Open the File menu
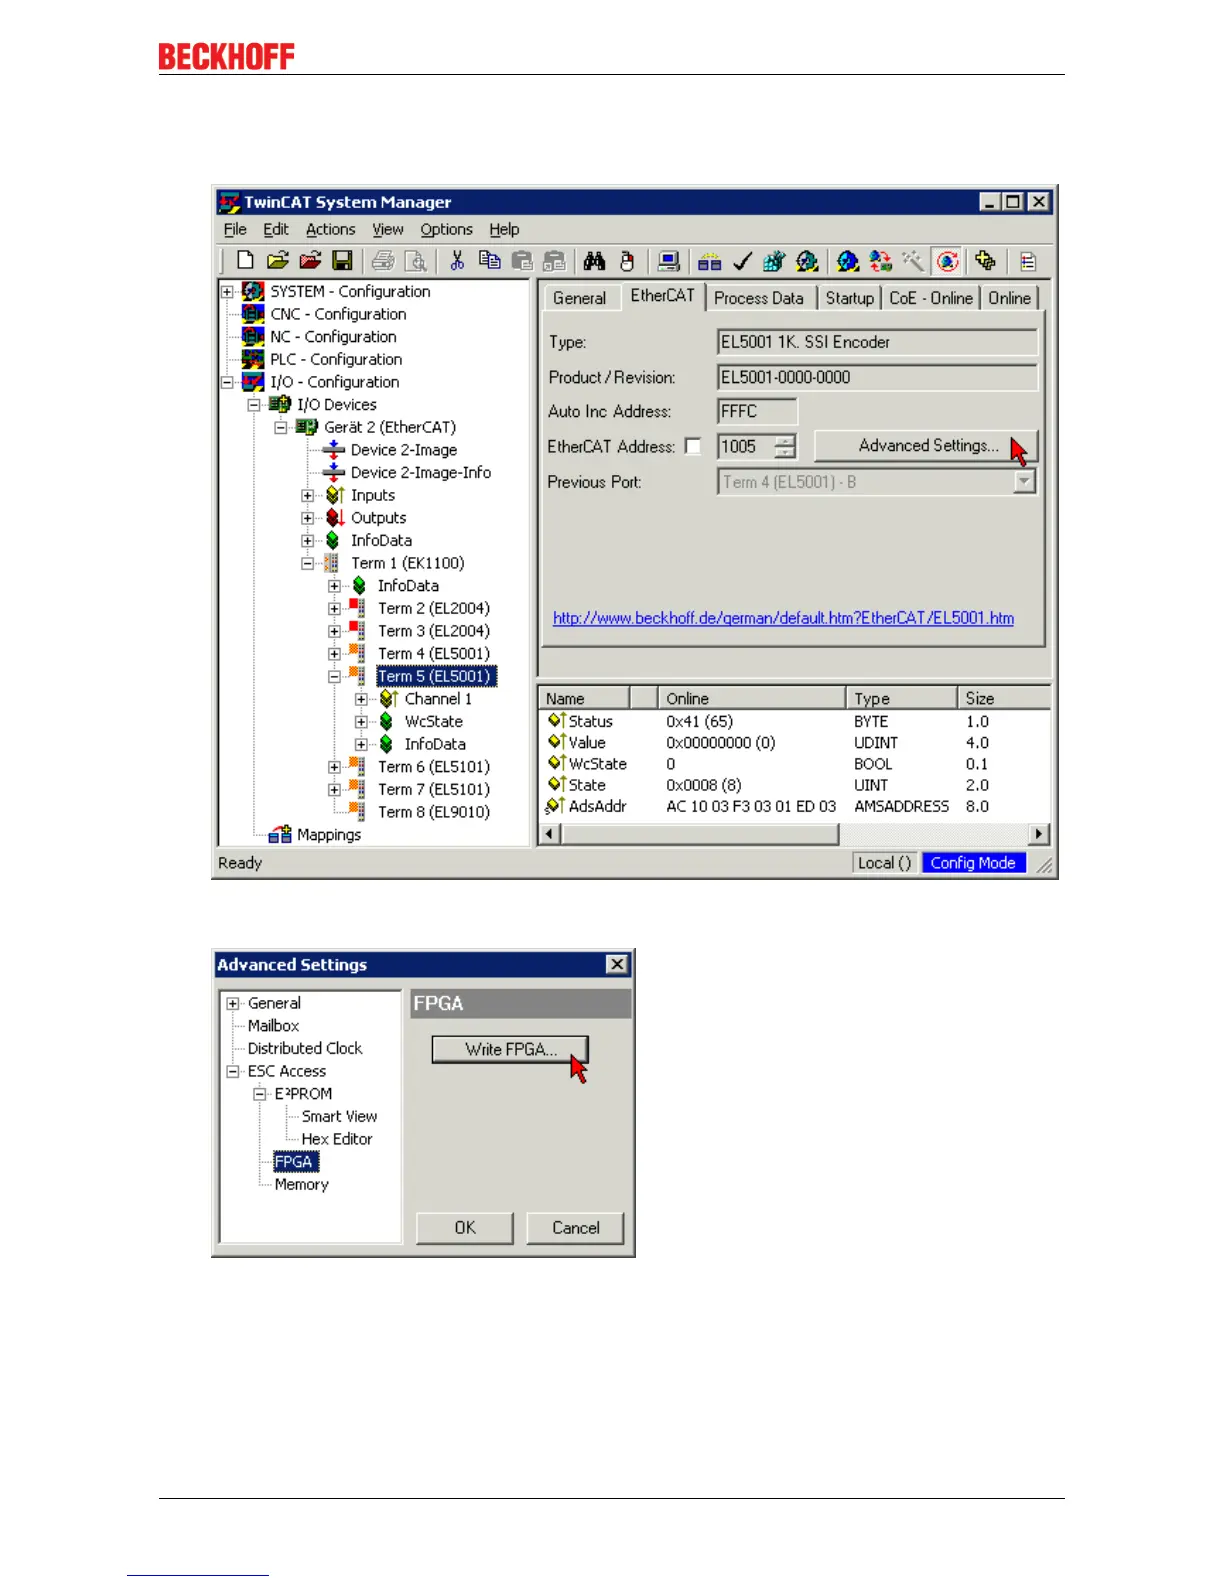This screenshot has height=1584, width=1224. coord(235,229)
